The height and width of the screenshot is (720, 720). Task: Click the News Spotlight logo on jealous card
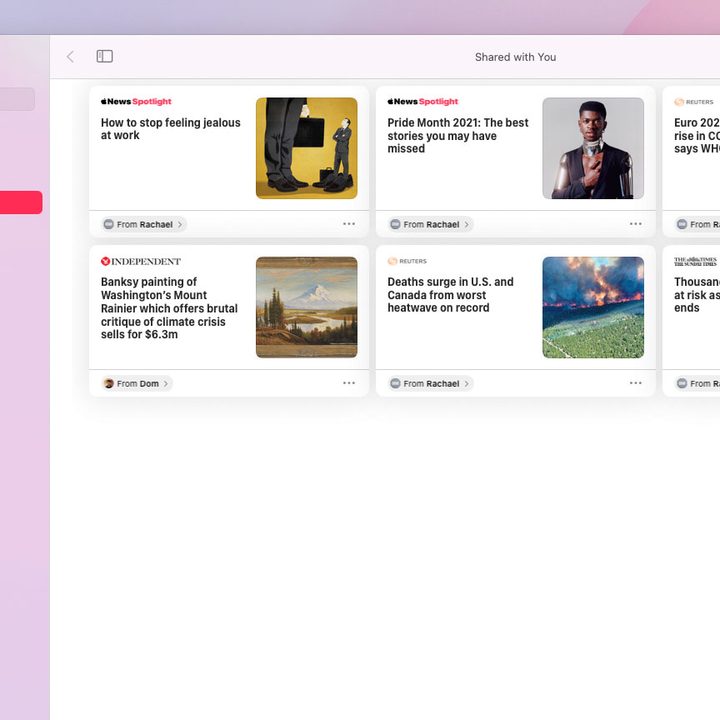pyautogui.click(x=136, y=101)
